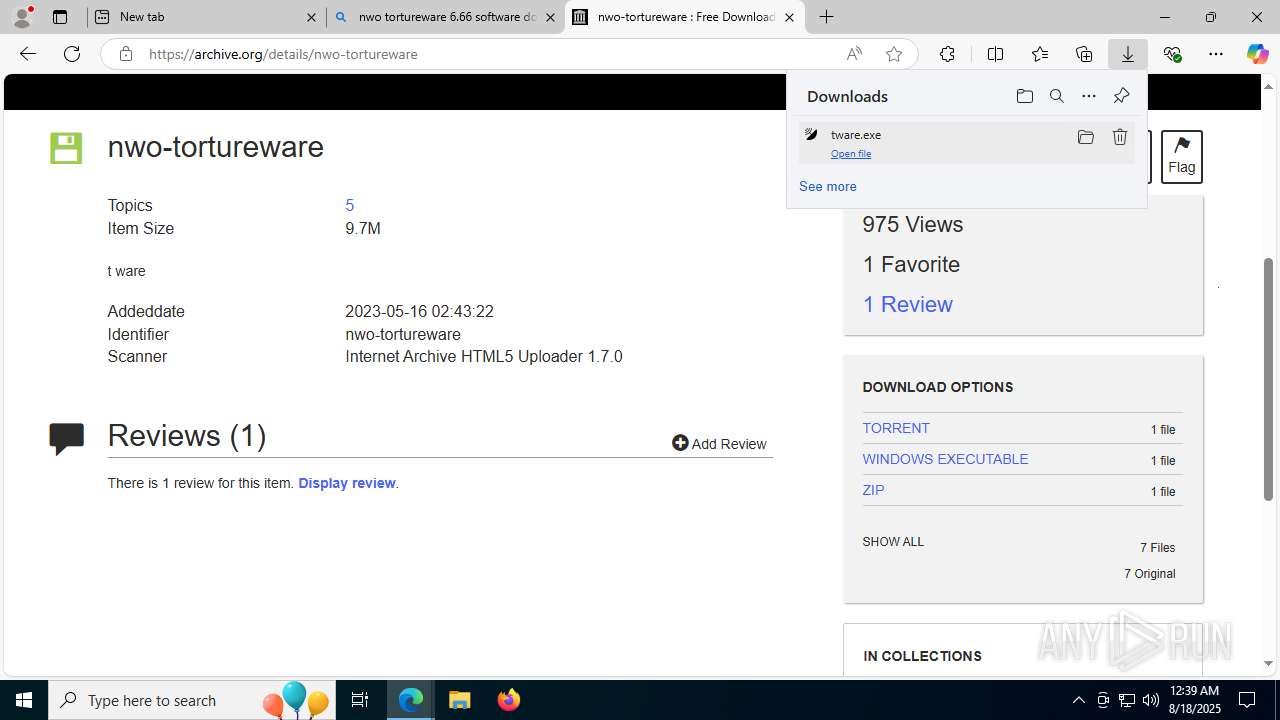Pin the Downloads panel
1280x720 pixels.
[1121, 96]
